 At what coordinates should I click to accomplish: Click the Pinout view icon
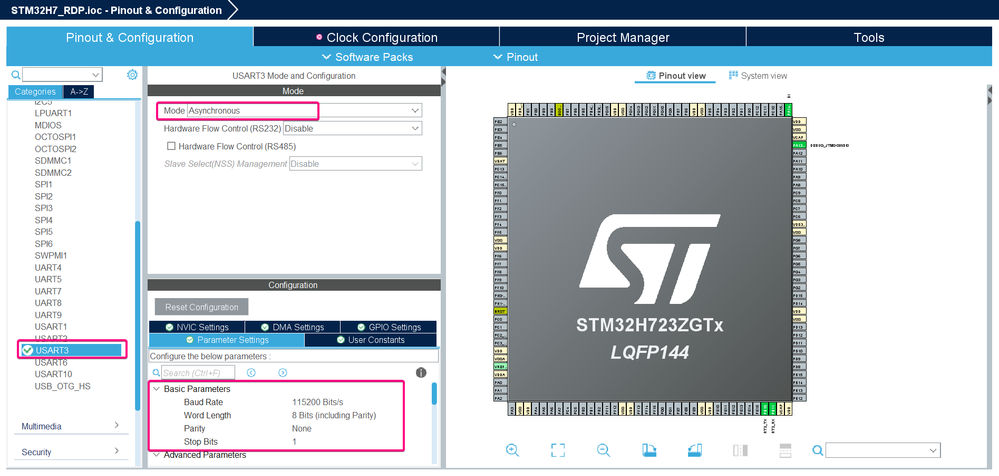(650, 76)
